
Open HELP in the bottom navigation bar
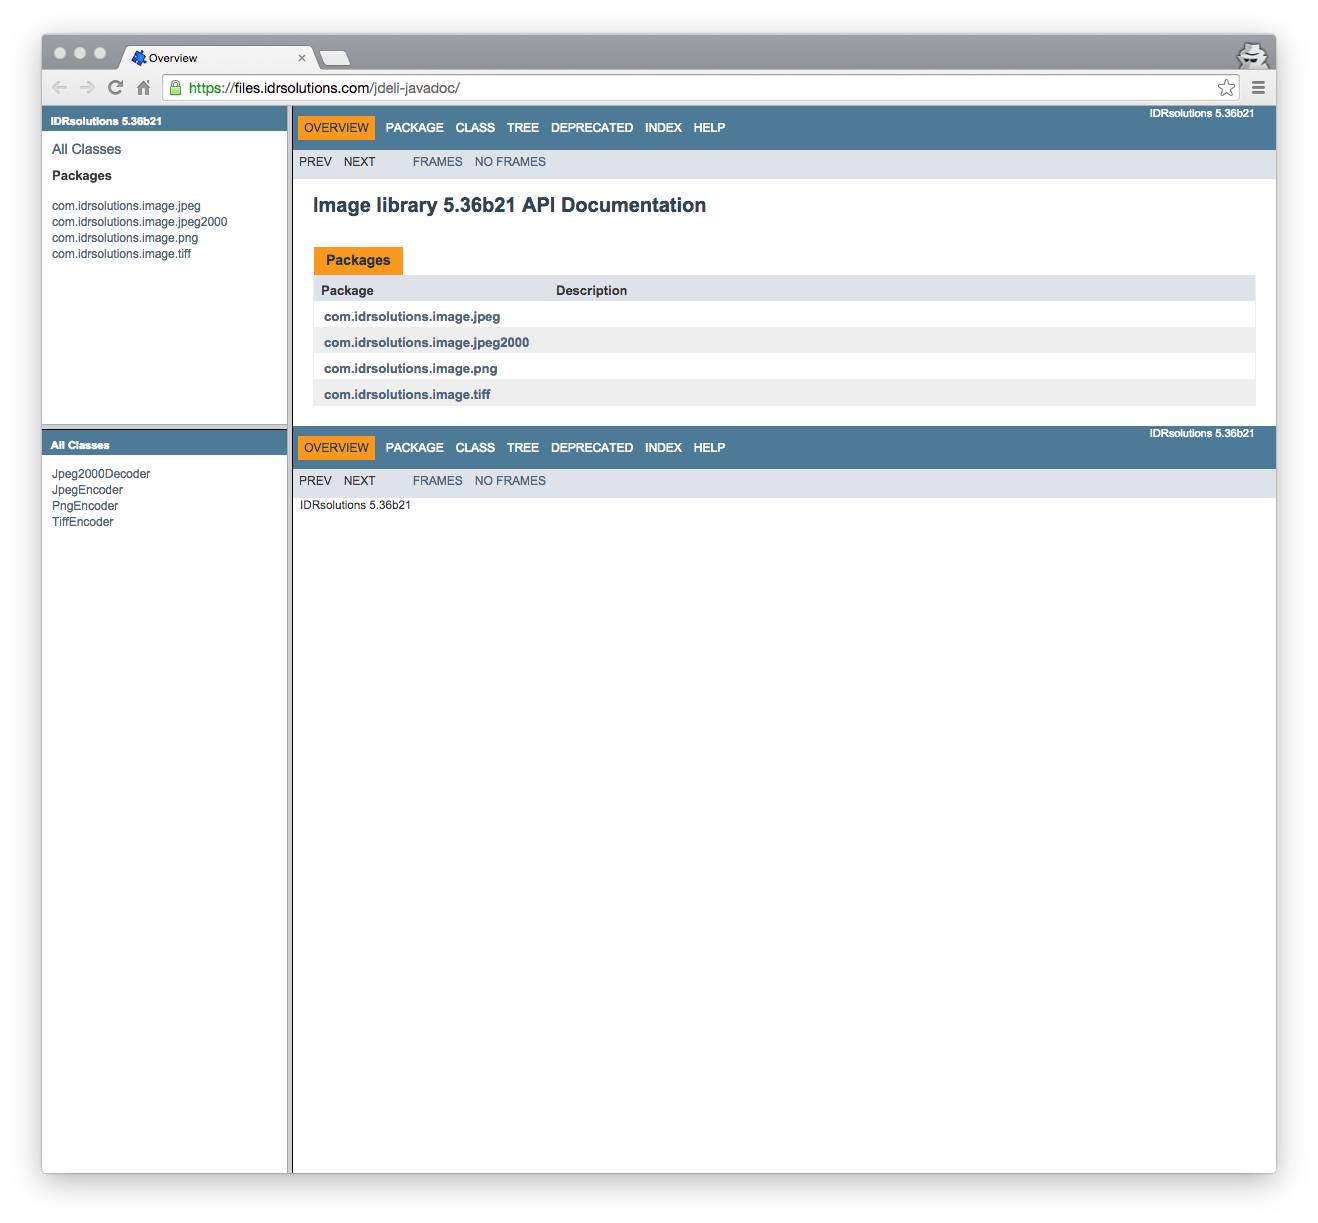point(709,448)
